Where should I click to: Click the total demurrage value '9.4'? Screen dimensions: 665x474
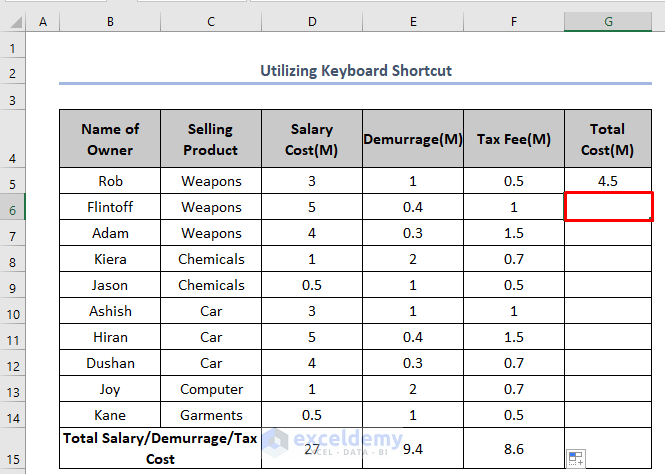pos(413,449)
